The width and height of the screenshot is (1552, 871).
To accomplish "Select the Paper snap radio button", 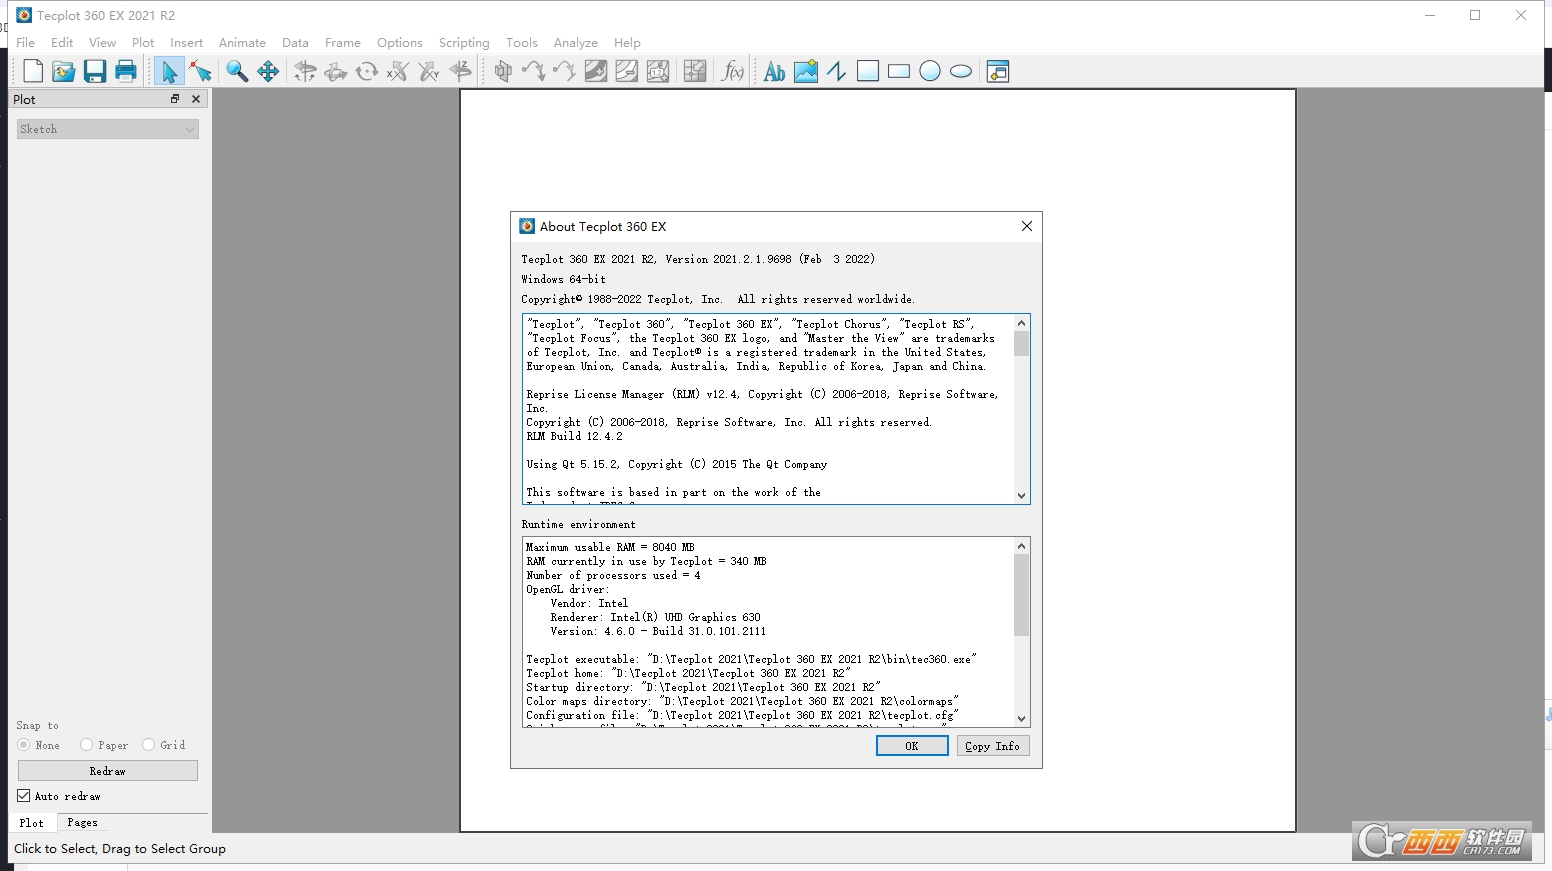I will pos(87,745).
